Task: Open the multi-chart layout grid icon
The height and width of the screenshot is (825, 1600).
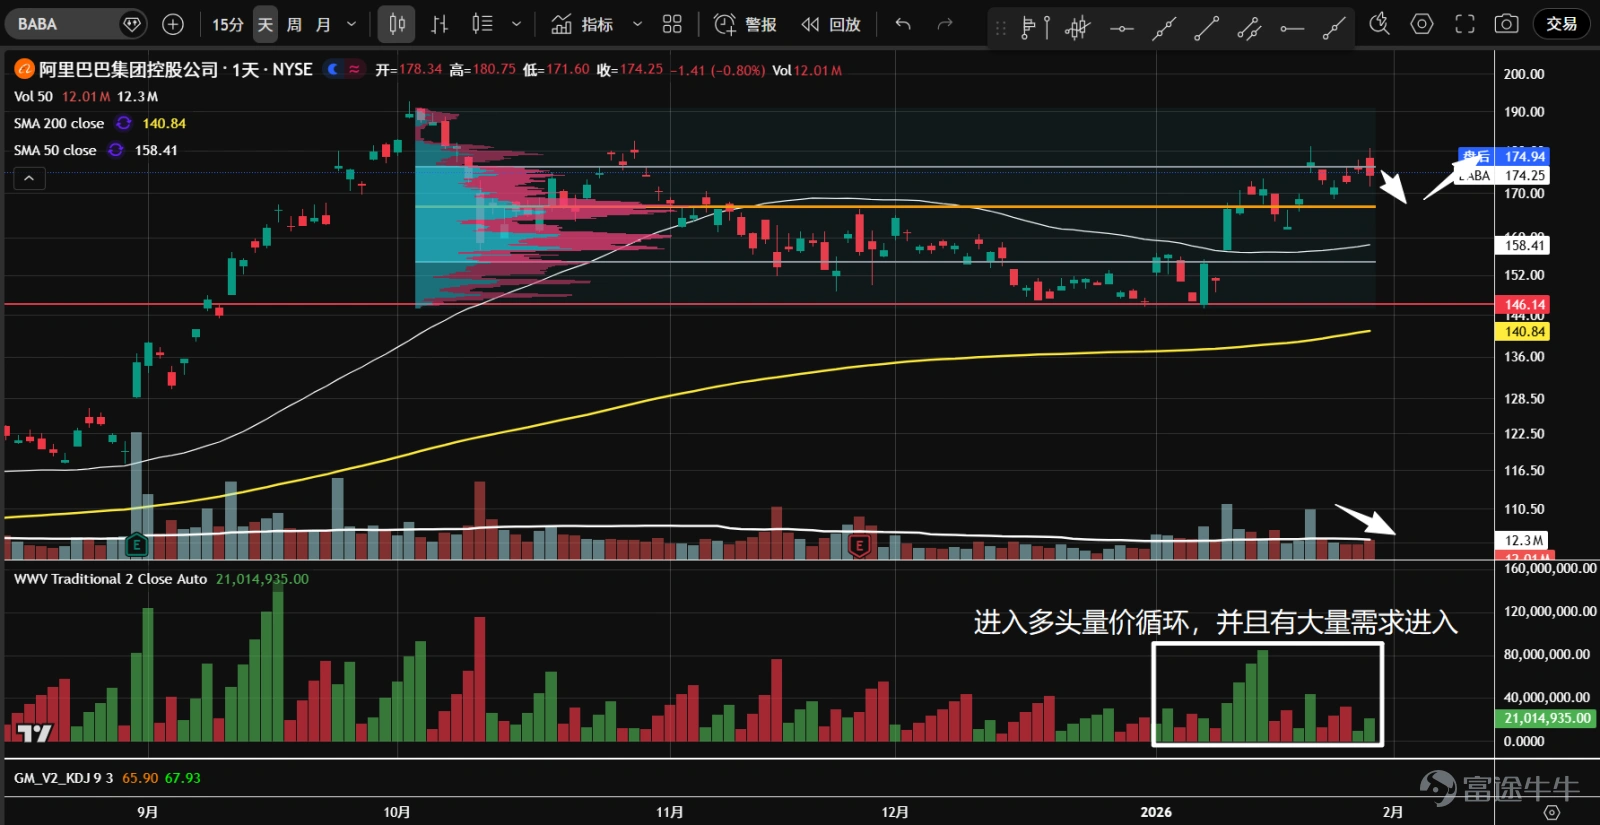Action: pos(672,24)
